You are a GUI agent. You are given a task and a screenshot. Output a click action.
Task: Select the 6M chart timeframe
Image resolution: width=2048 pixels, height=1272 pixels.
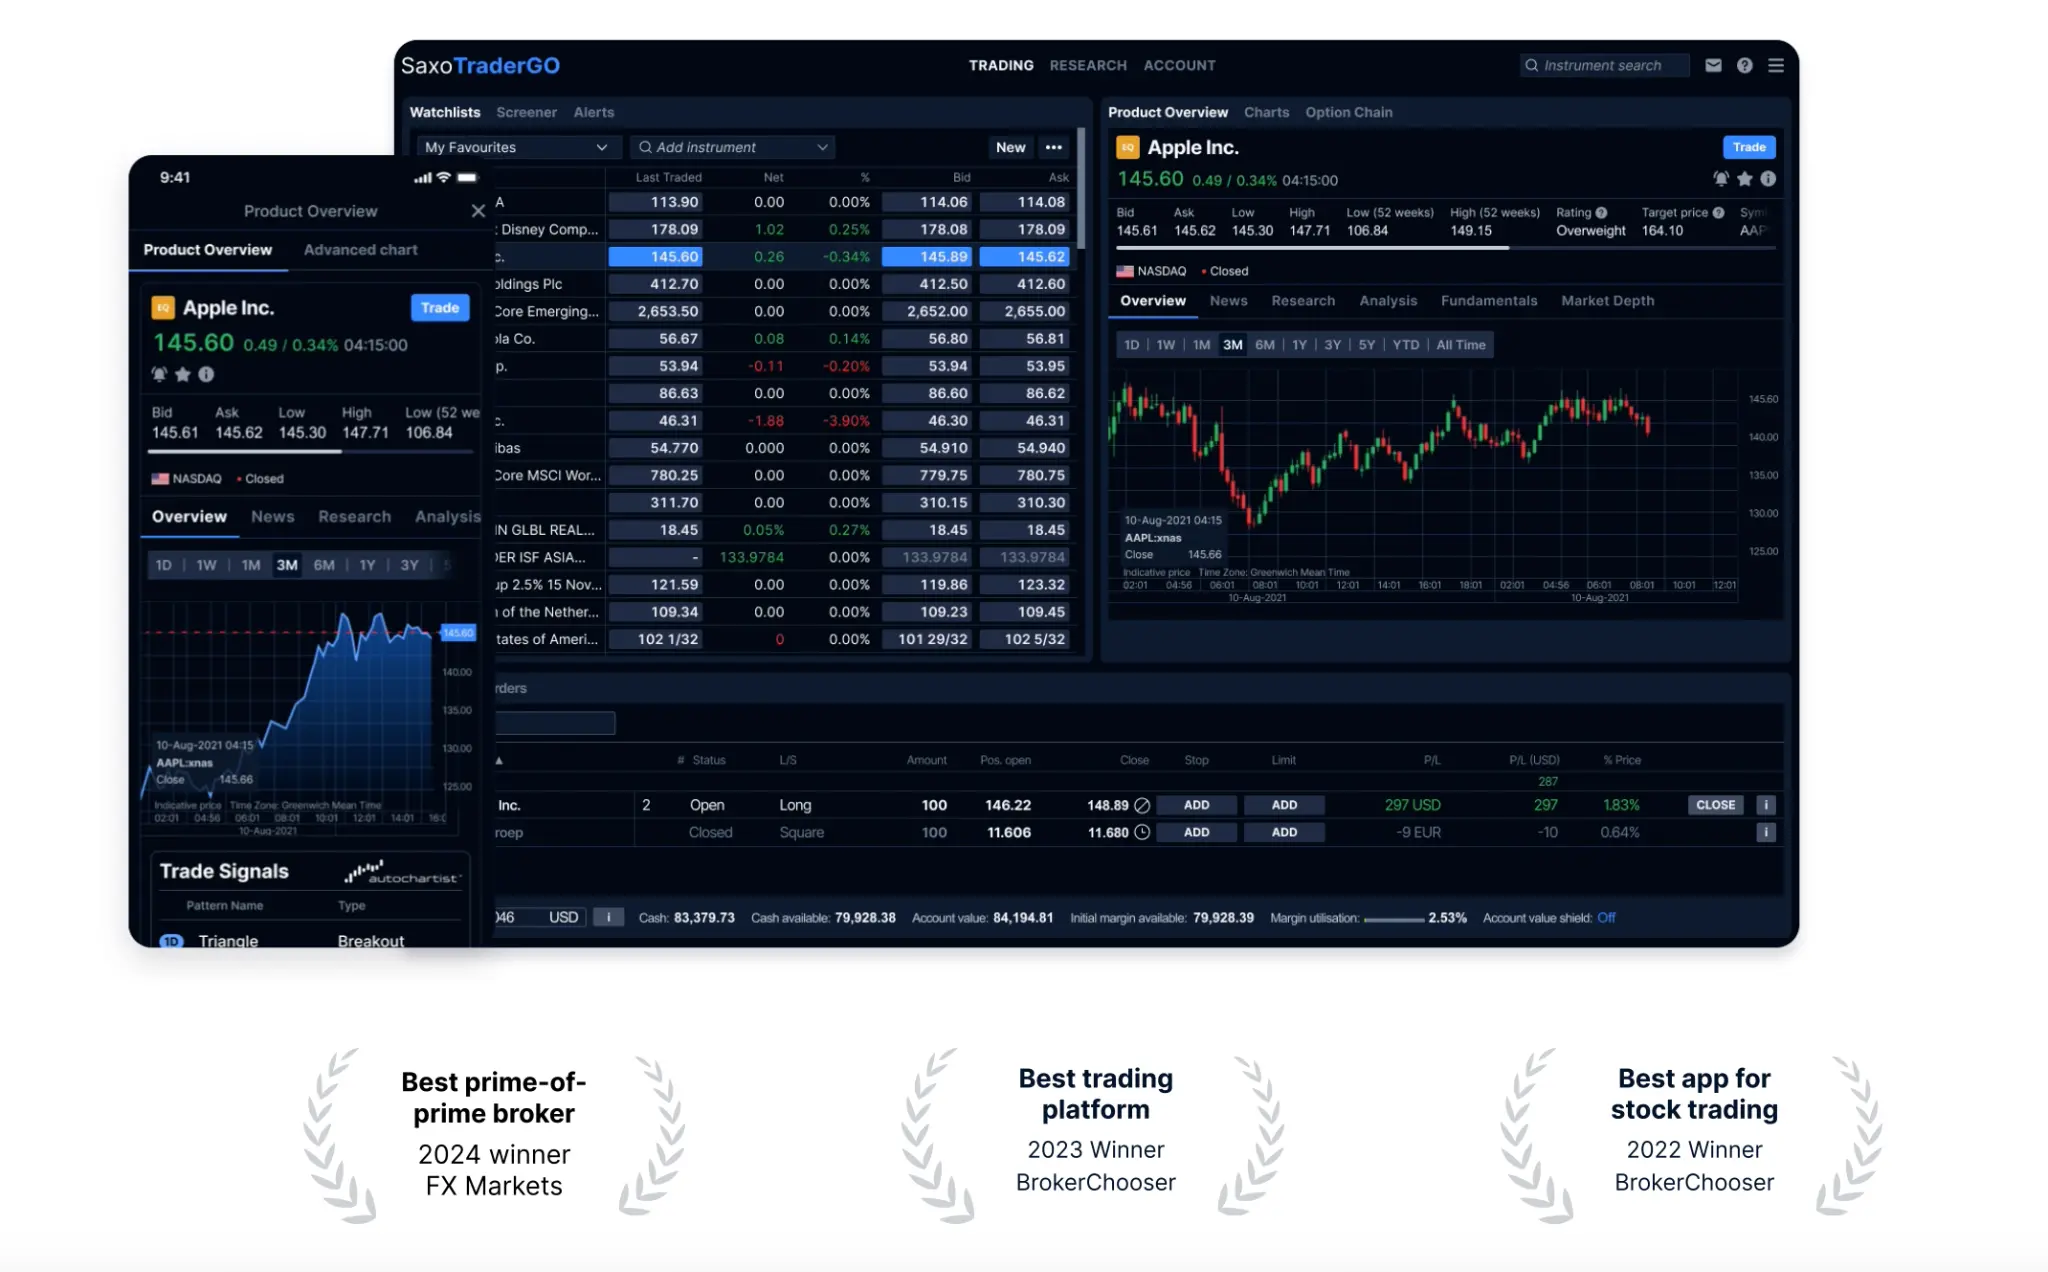(x=1264, y=345)
